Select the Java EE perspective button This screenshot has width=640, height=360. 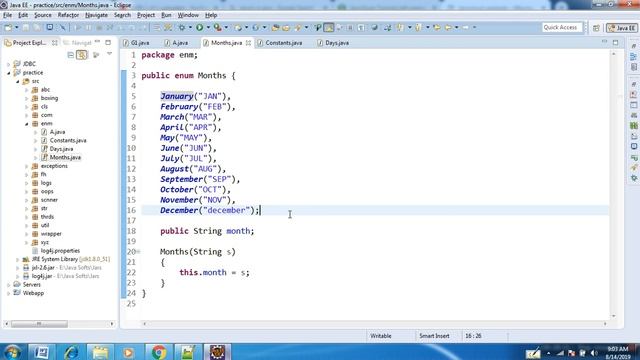click(622, 28)
